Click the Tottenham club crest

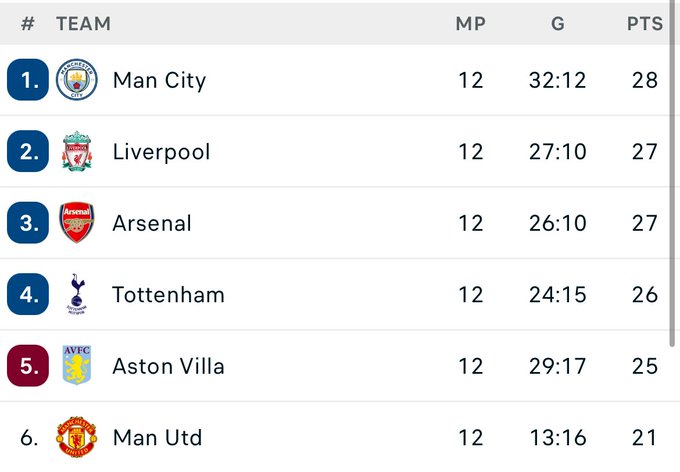pyautogui.click(x=77, y=294)
